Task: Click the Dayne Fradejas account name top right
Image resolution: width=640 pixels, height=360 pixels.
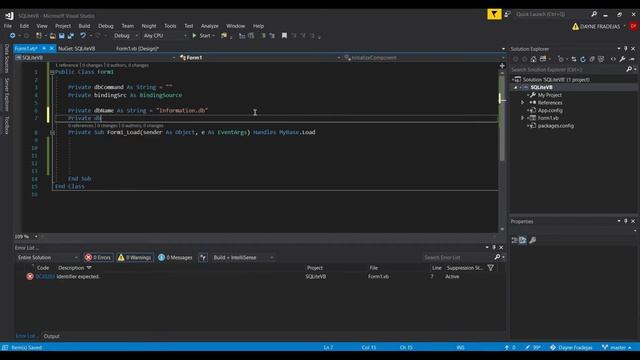Action: 600,27
